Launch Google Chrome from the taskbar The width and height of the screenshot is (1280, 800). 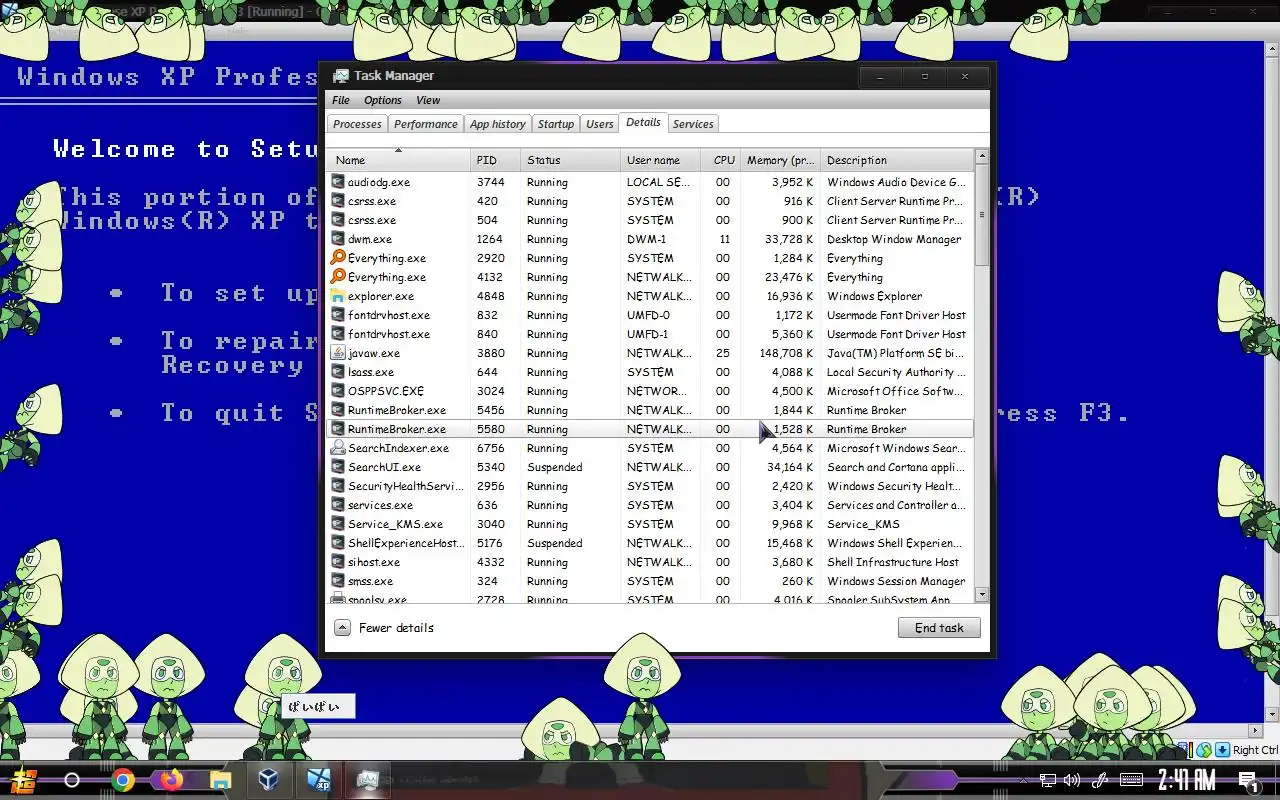[x=123, y=780]
